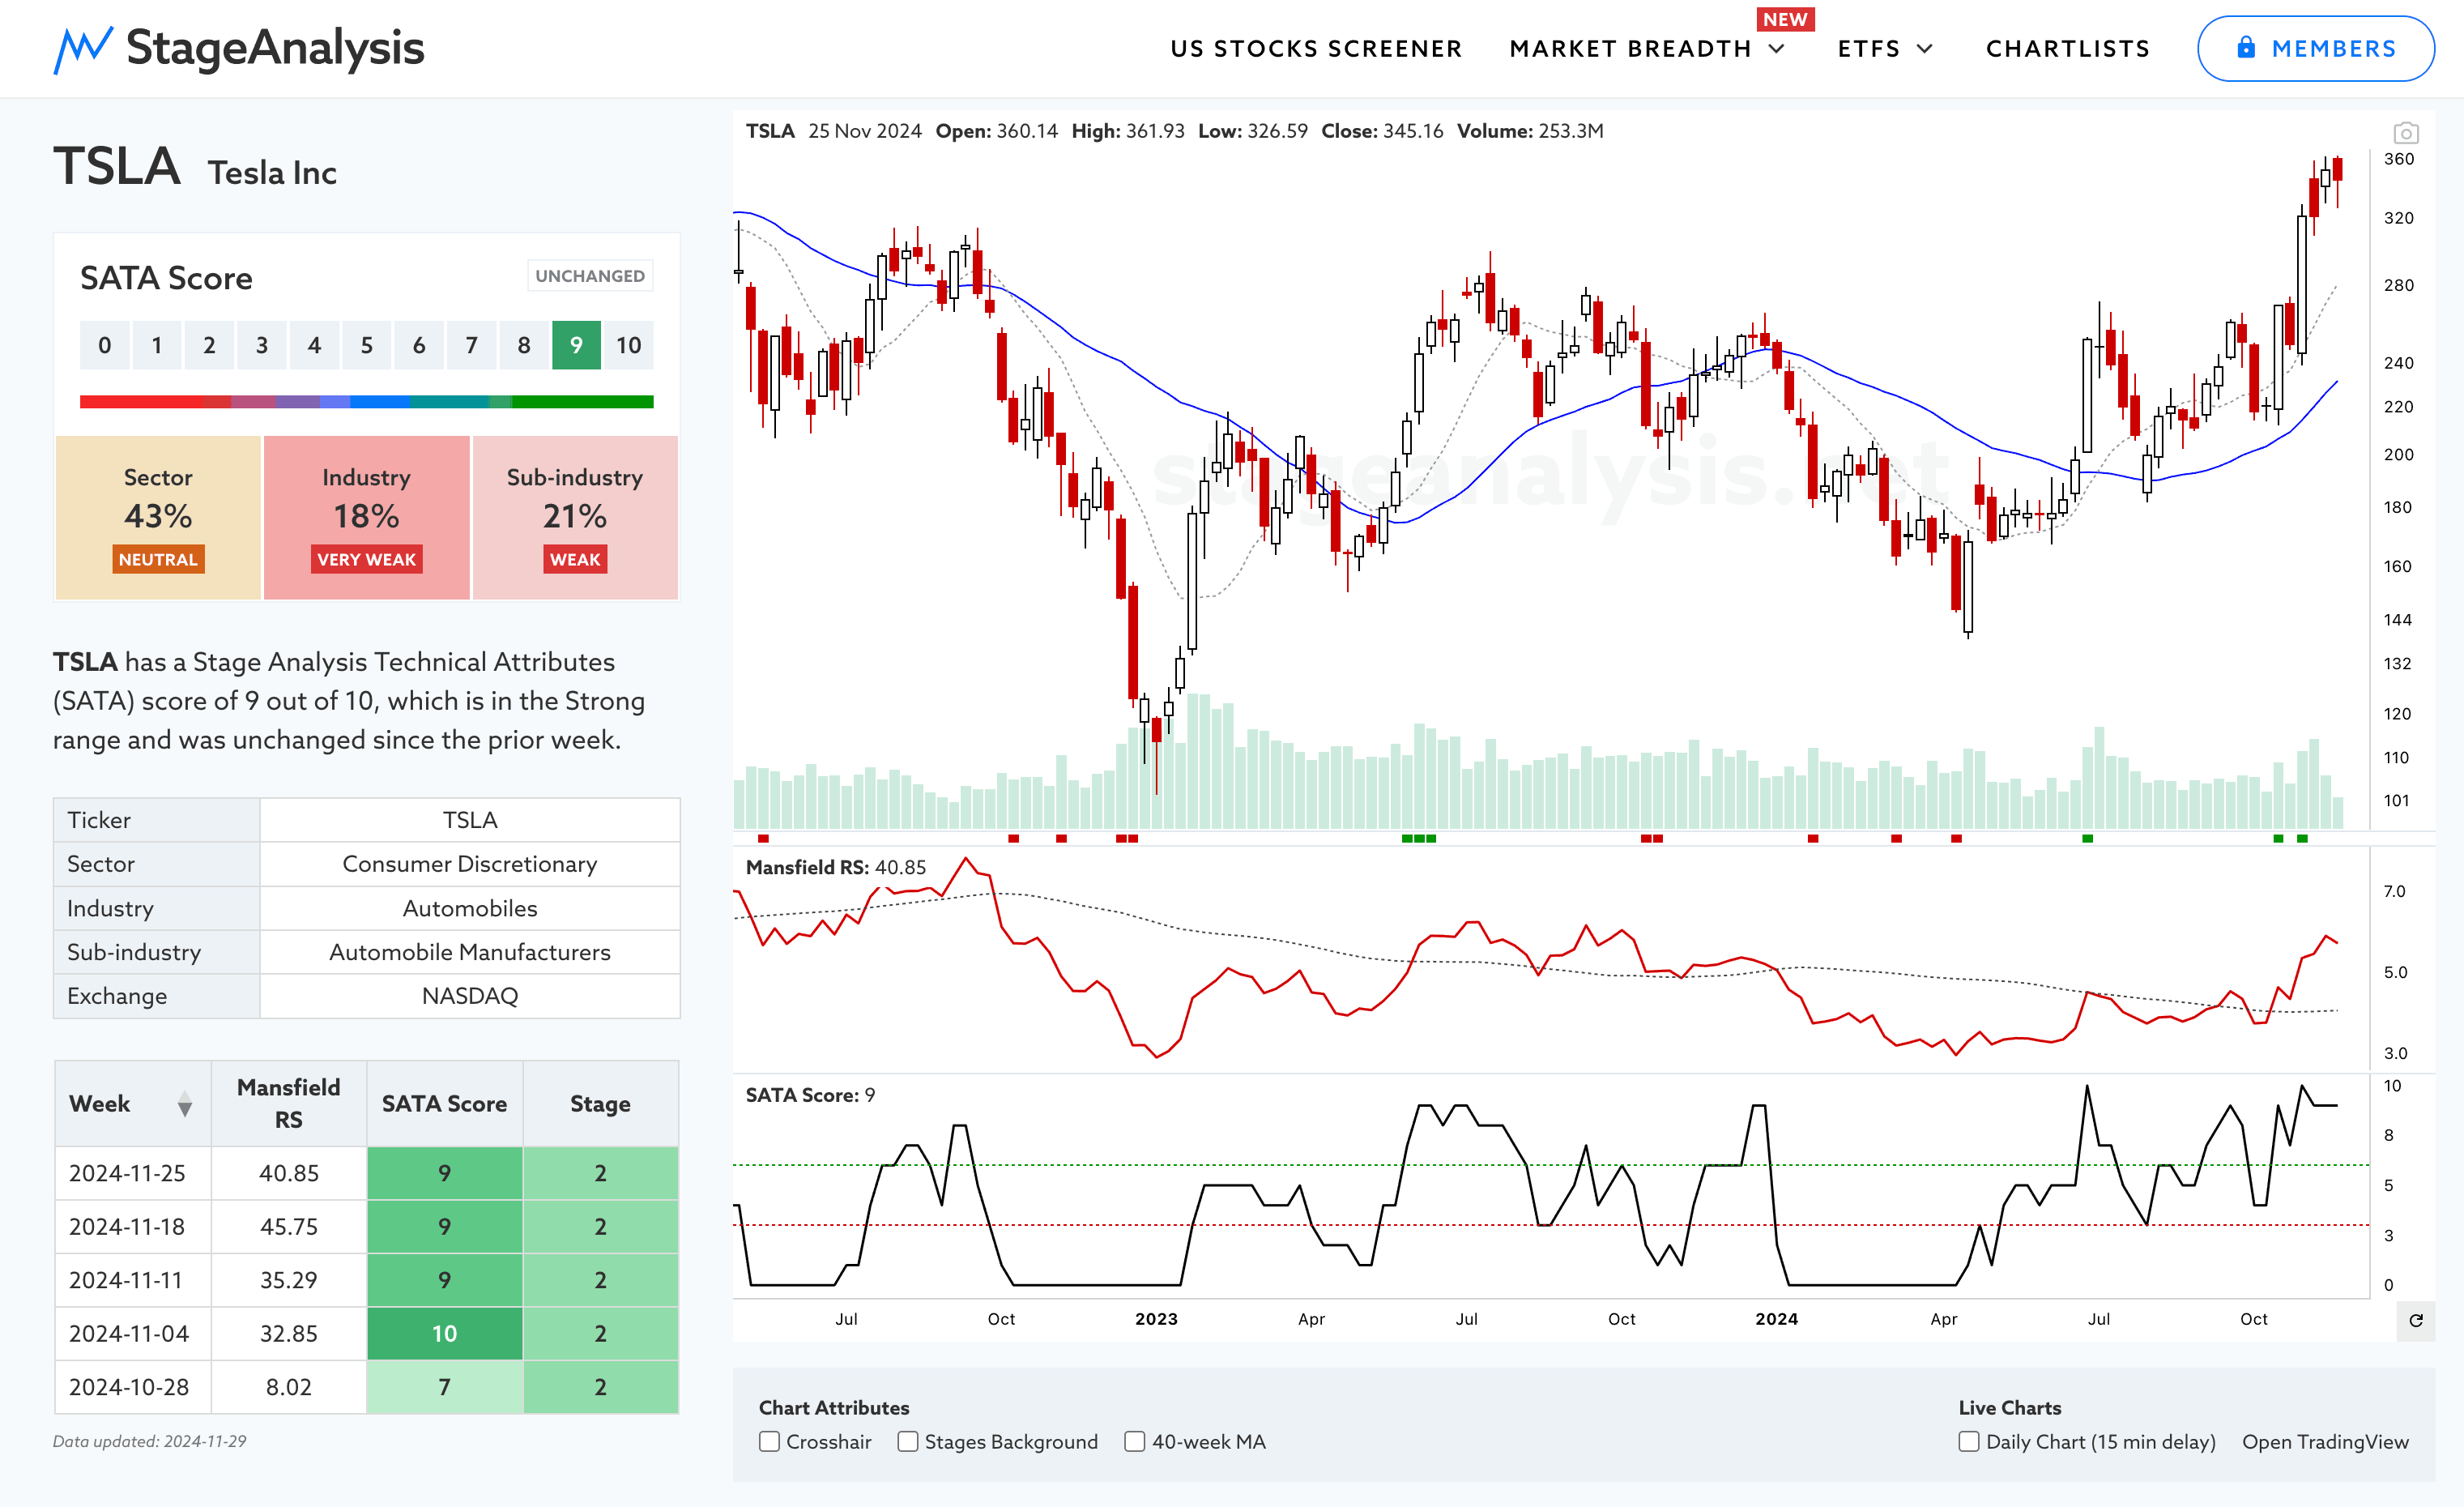Click the NEW badge above Market Breadth
The height and width of the screenshot is (1507, 2464).
tap(1785, 19)
